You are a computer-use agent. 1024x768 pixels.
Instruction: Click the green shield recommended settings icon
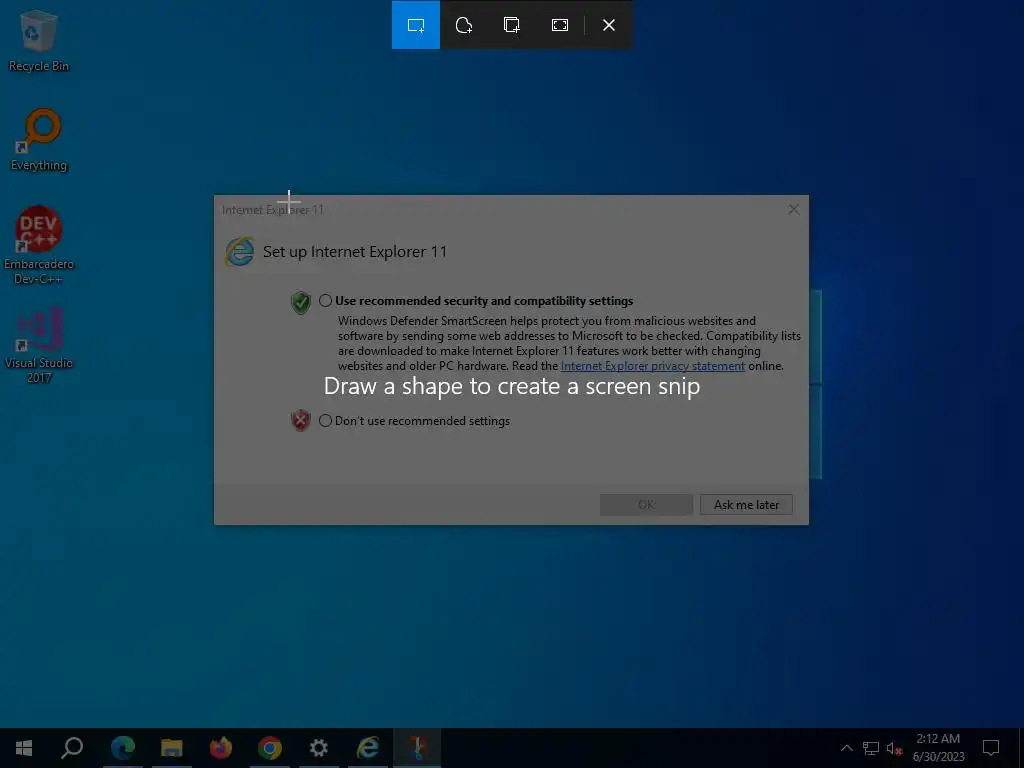pyautogui.click(x=300, y=302)
